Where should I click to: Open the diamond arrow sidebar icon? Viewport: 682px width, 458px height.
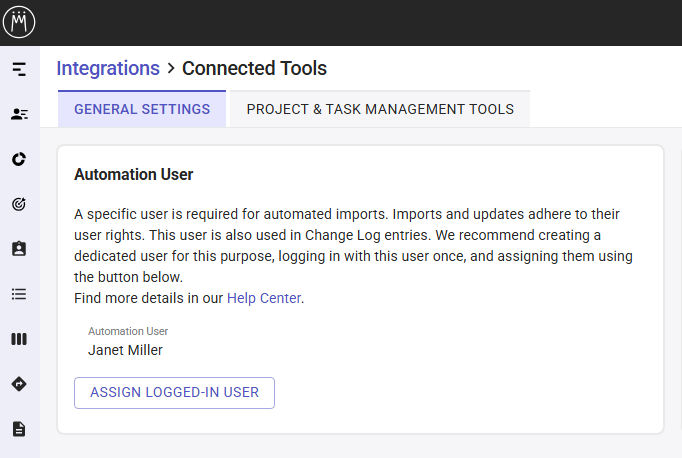point(19,384)
